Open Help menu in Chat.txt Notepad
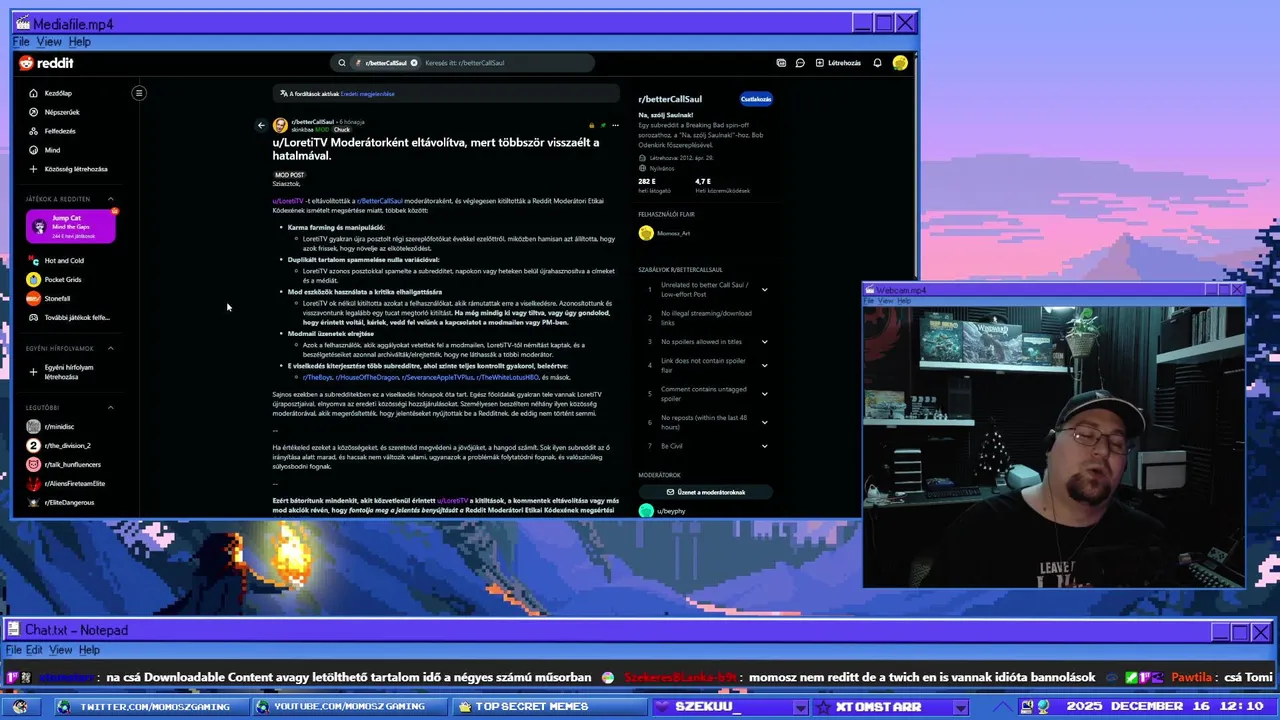Viewport: 1280px width, 720px height. (x=89, y=650)
